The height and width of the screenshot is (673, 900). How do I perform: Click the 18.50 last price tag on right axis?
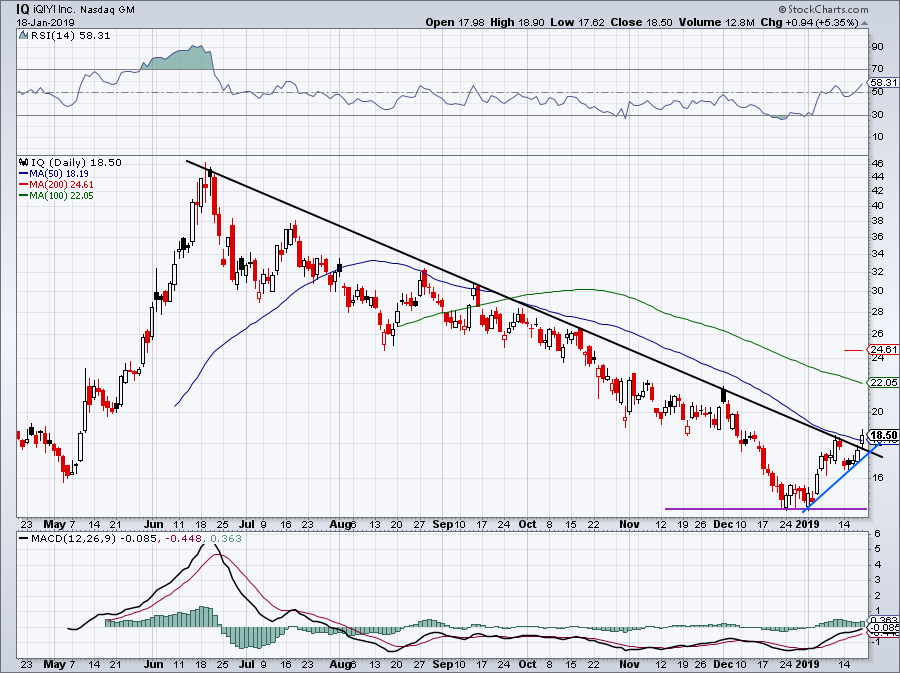(884, 435)
